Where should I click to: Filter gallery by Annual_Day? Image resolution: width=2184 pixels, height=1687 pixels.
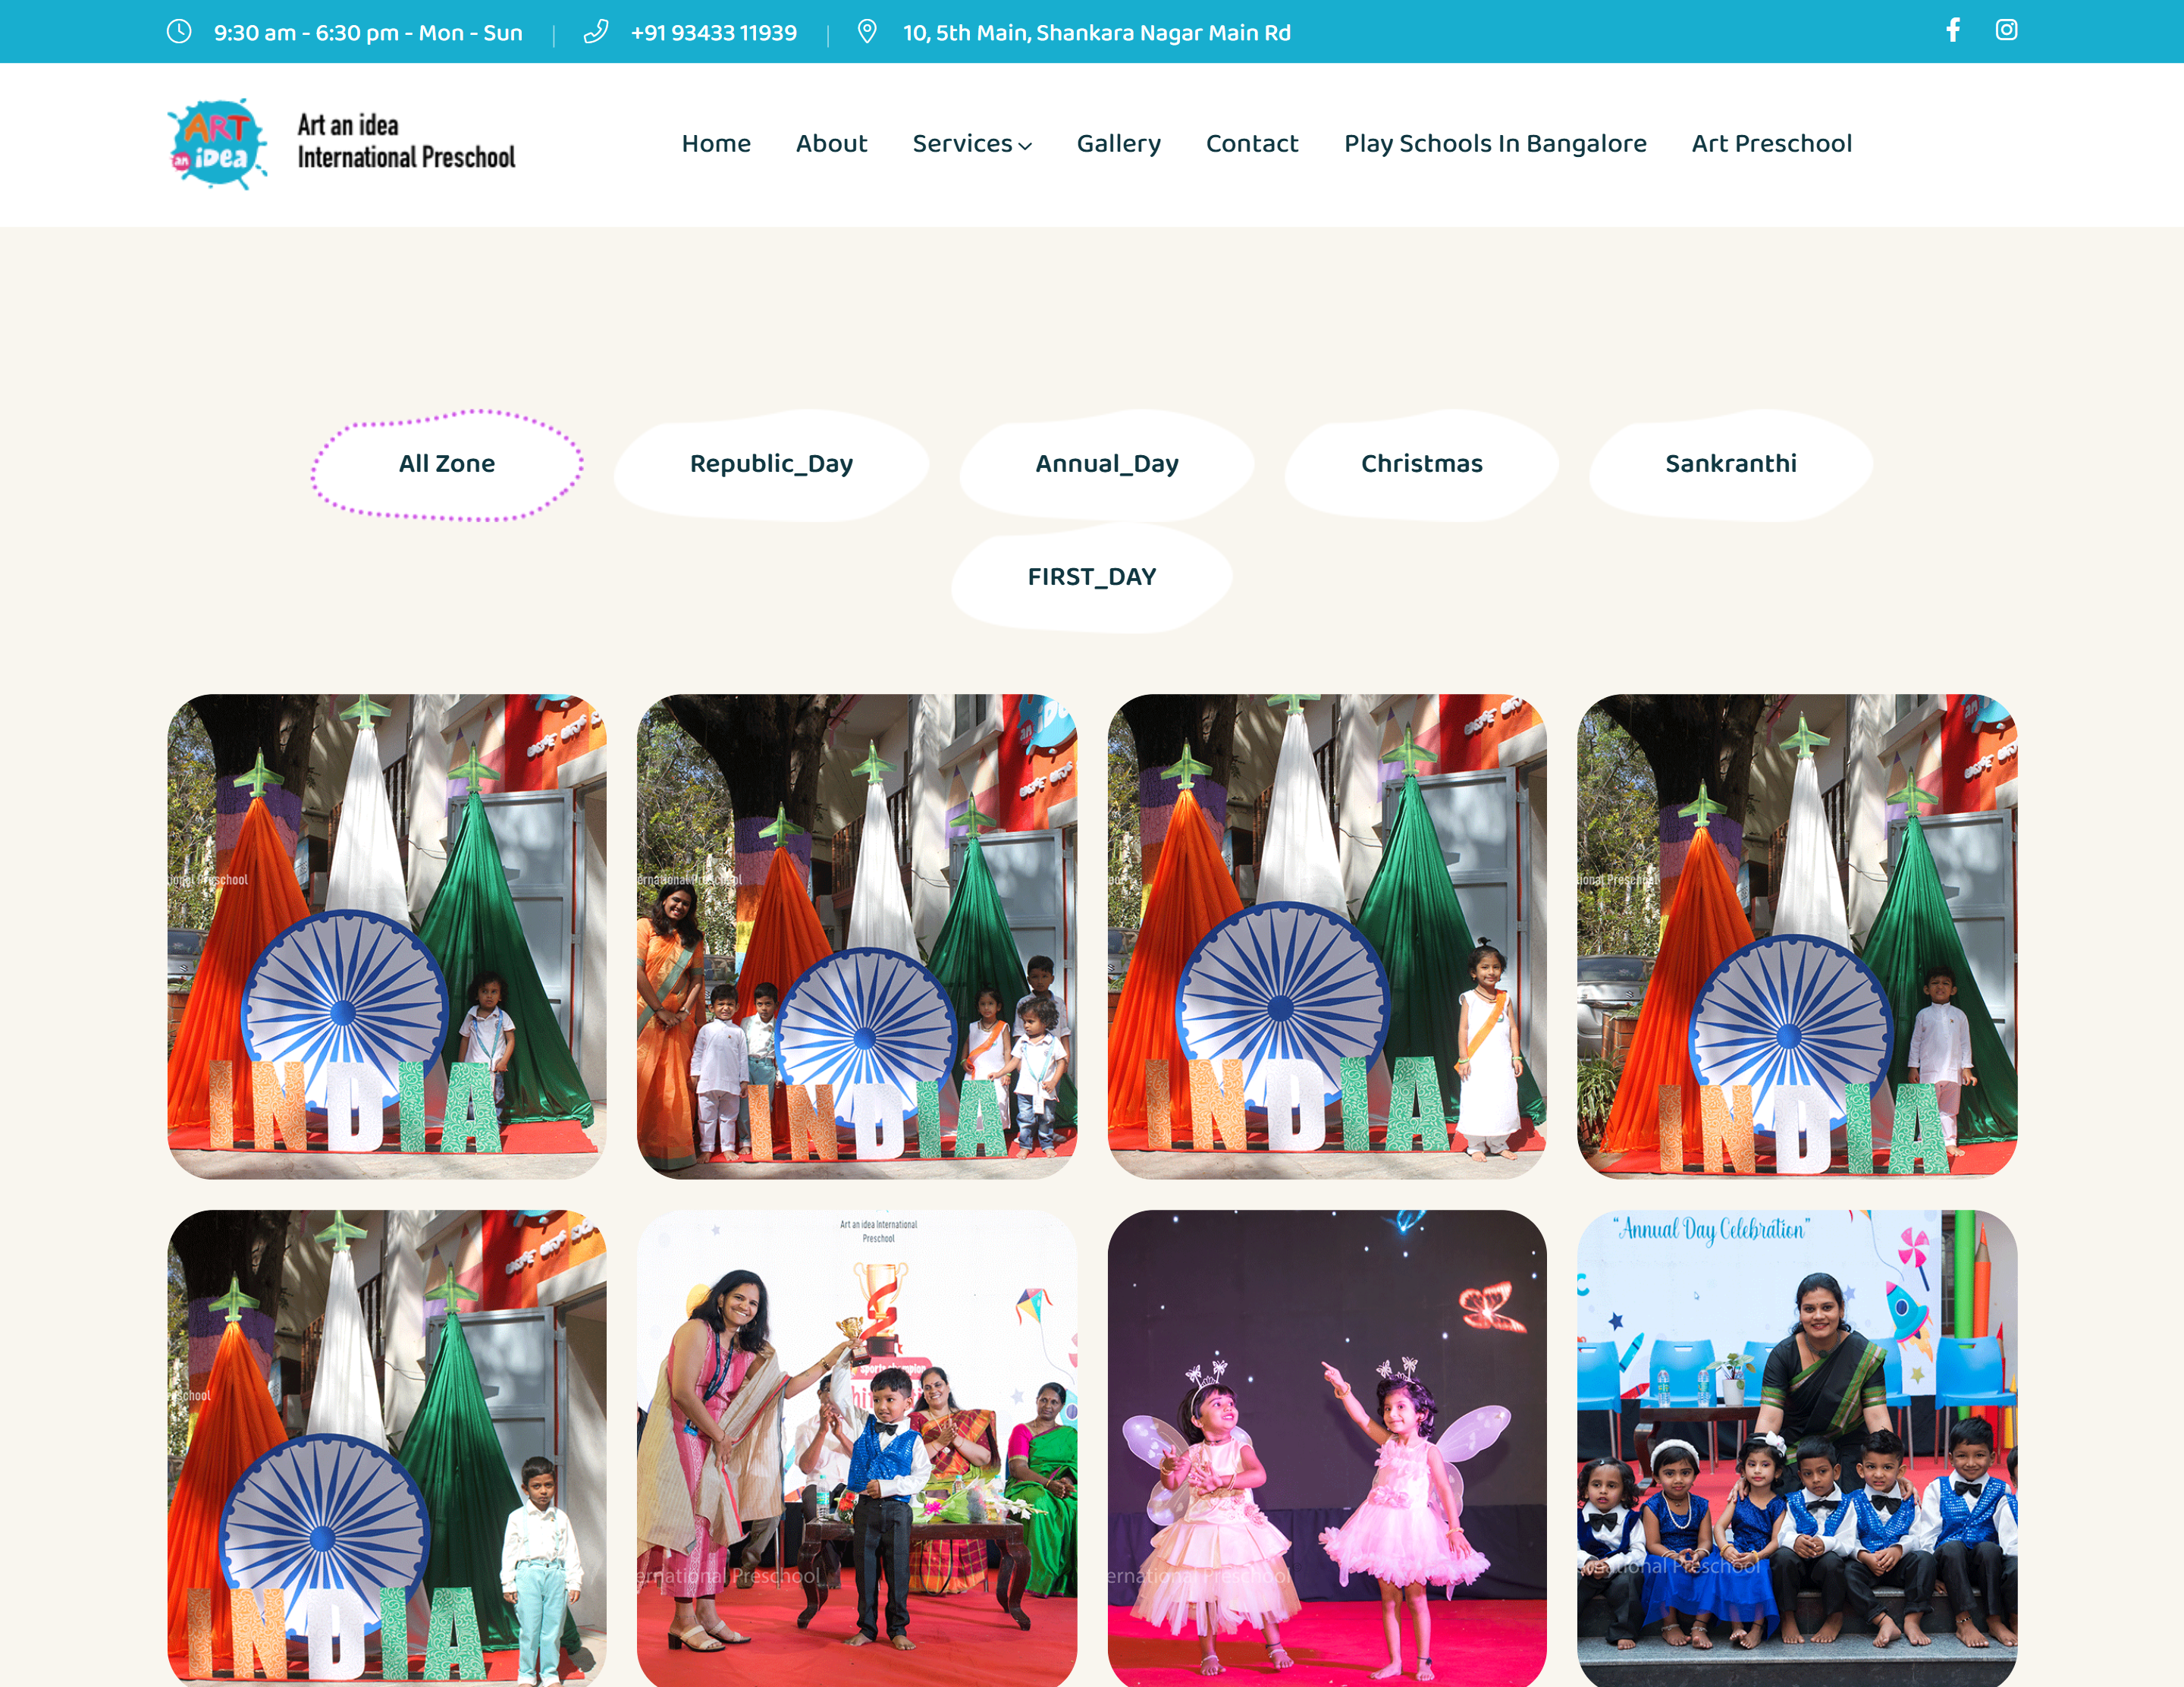click(x=1107, y=464)
